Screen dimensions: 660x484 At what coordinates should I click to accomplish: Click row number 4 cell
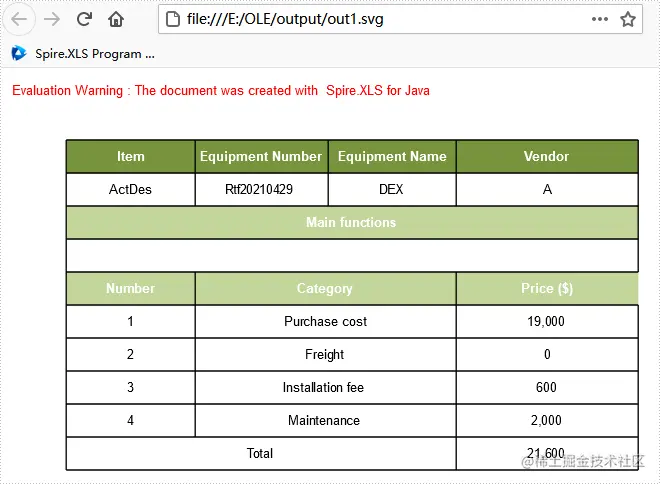click(x=130, y=420)
